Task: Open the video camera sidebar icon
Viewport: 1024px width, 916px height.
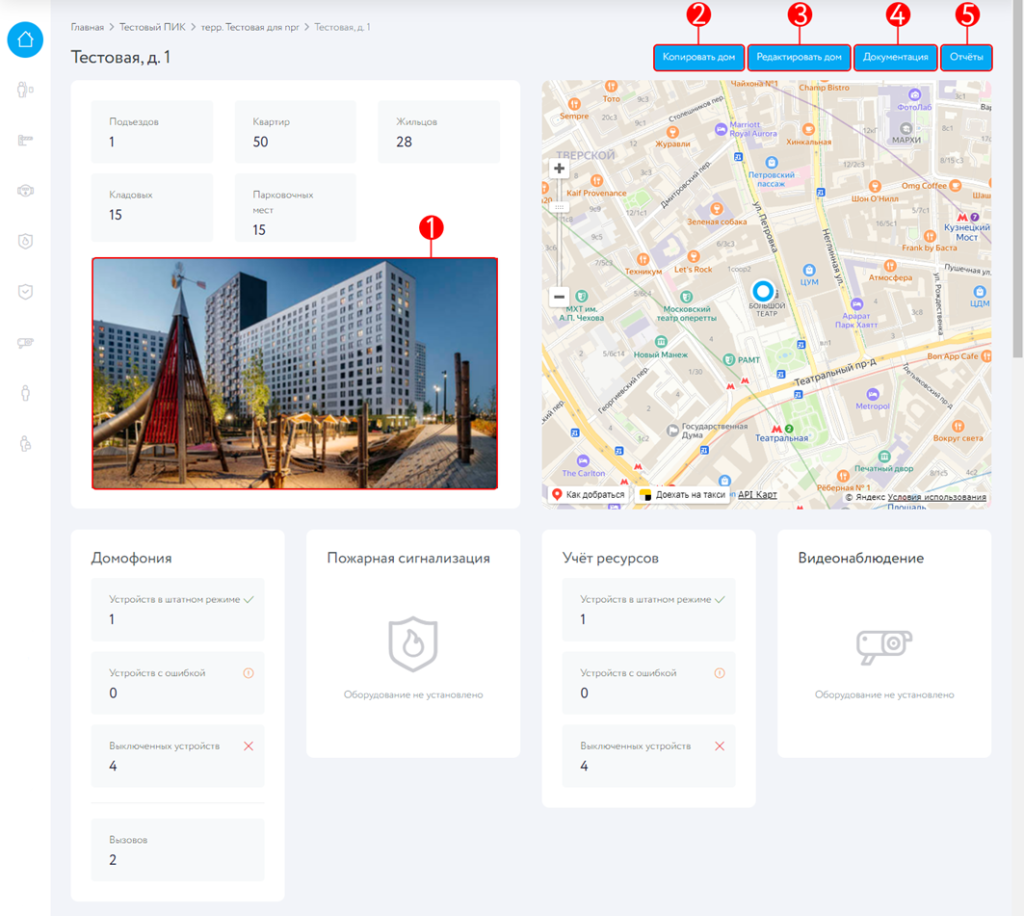Action: point(25,343)
